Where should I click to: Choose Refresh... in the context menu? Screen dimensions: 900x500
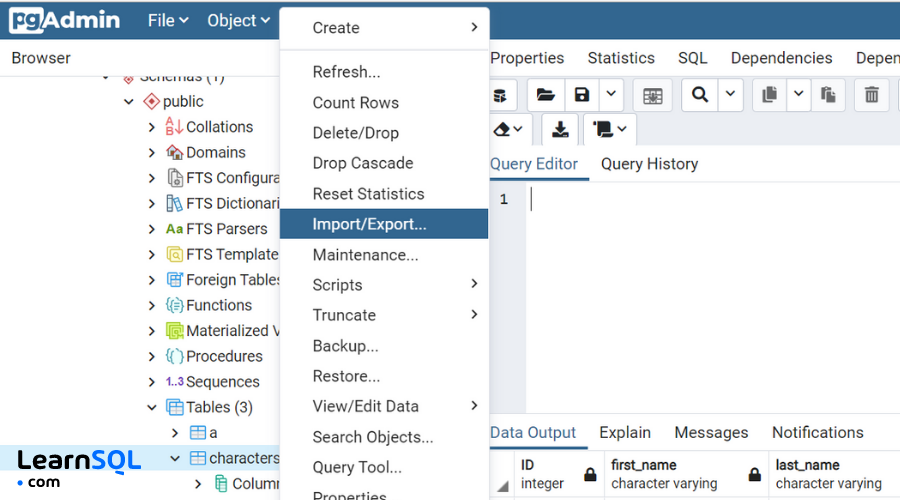(x=384, y=72)
